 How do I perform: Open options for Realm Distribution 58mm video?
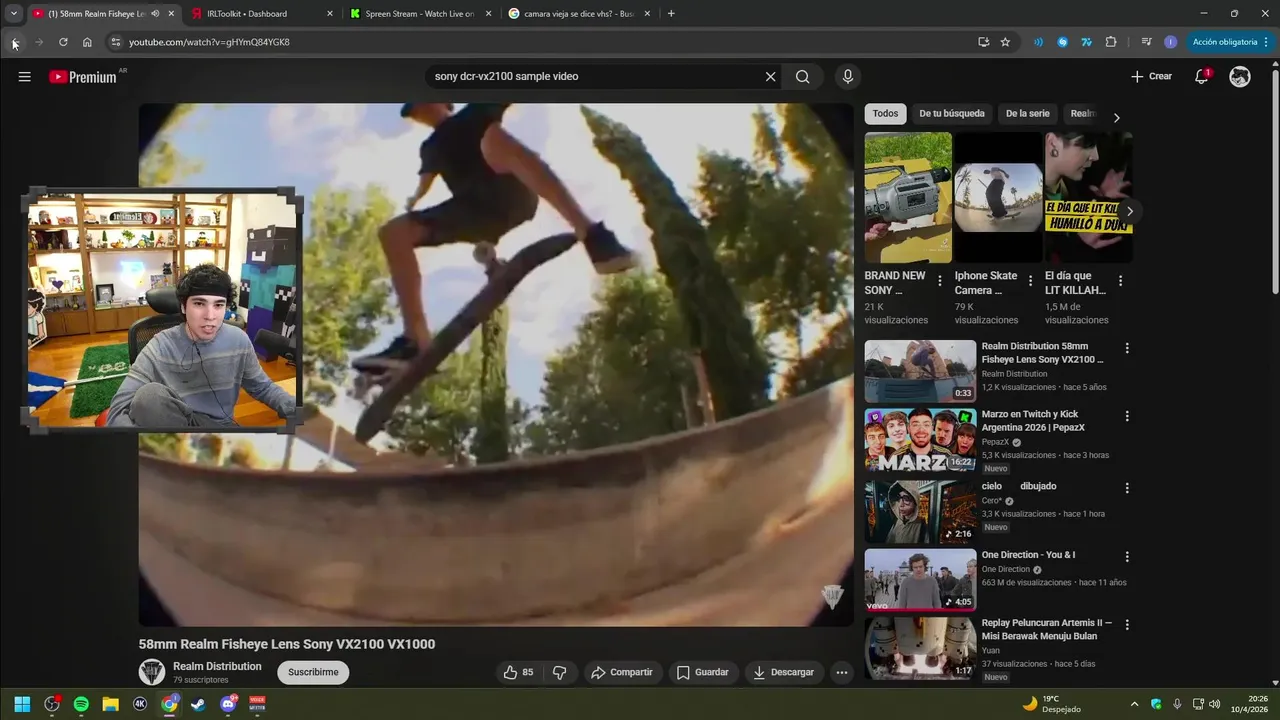pyautogui.click(x=1127, y=348)
